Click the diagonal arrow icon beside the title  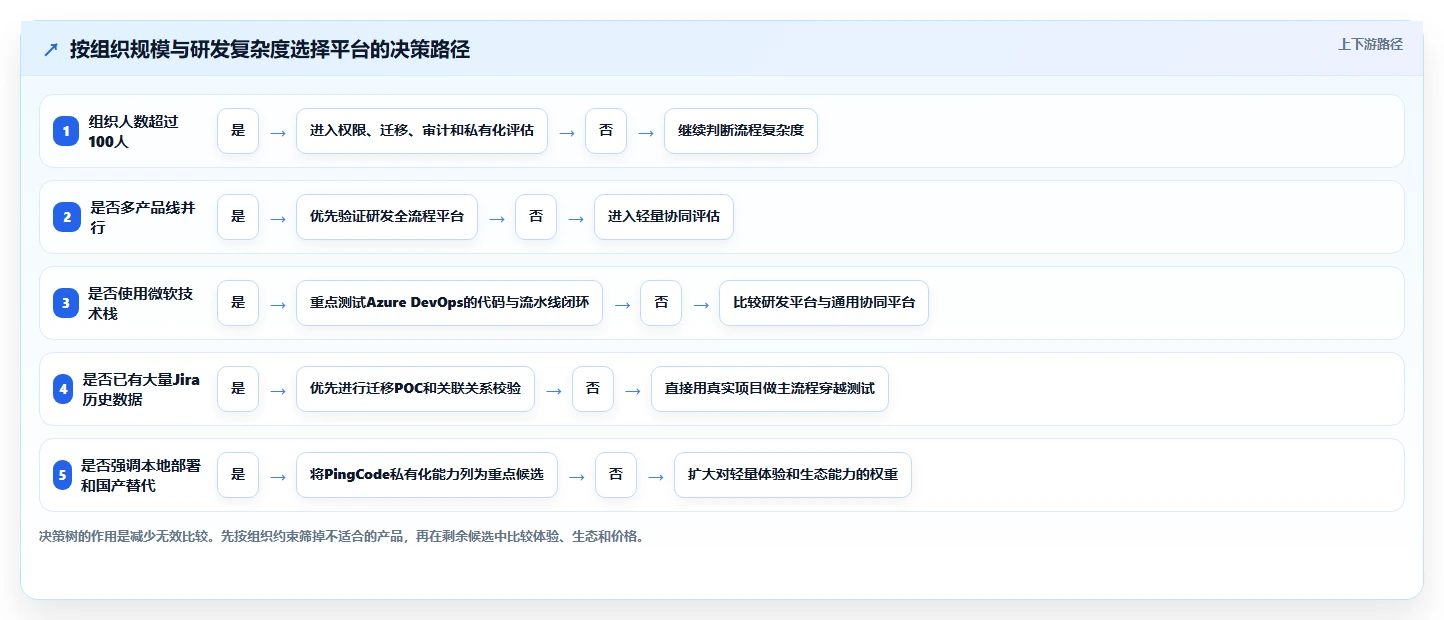tap(51, 50)
